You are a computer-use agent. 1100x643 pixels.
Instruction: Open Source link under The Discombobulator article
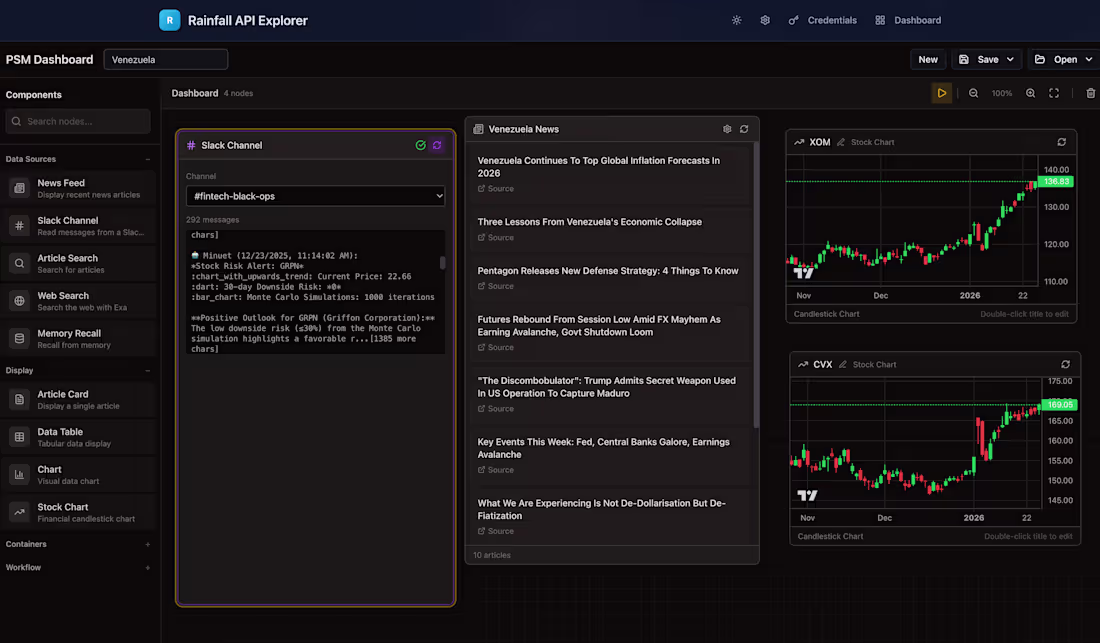pyautogui.click(x=496, y=409)
